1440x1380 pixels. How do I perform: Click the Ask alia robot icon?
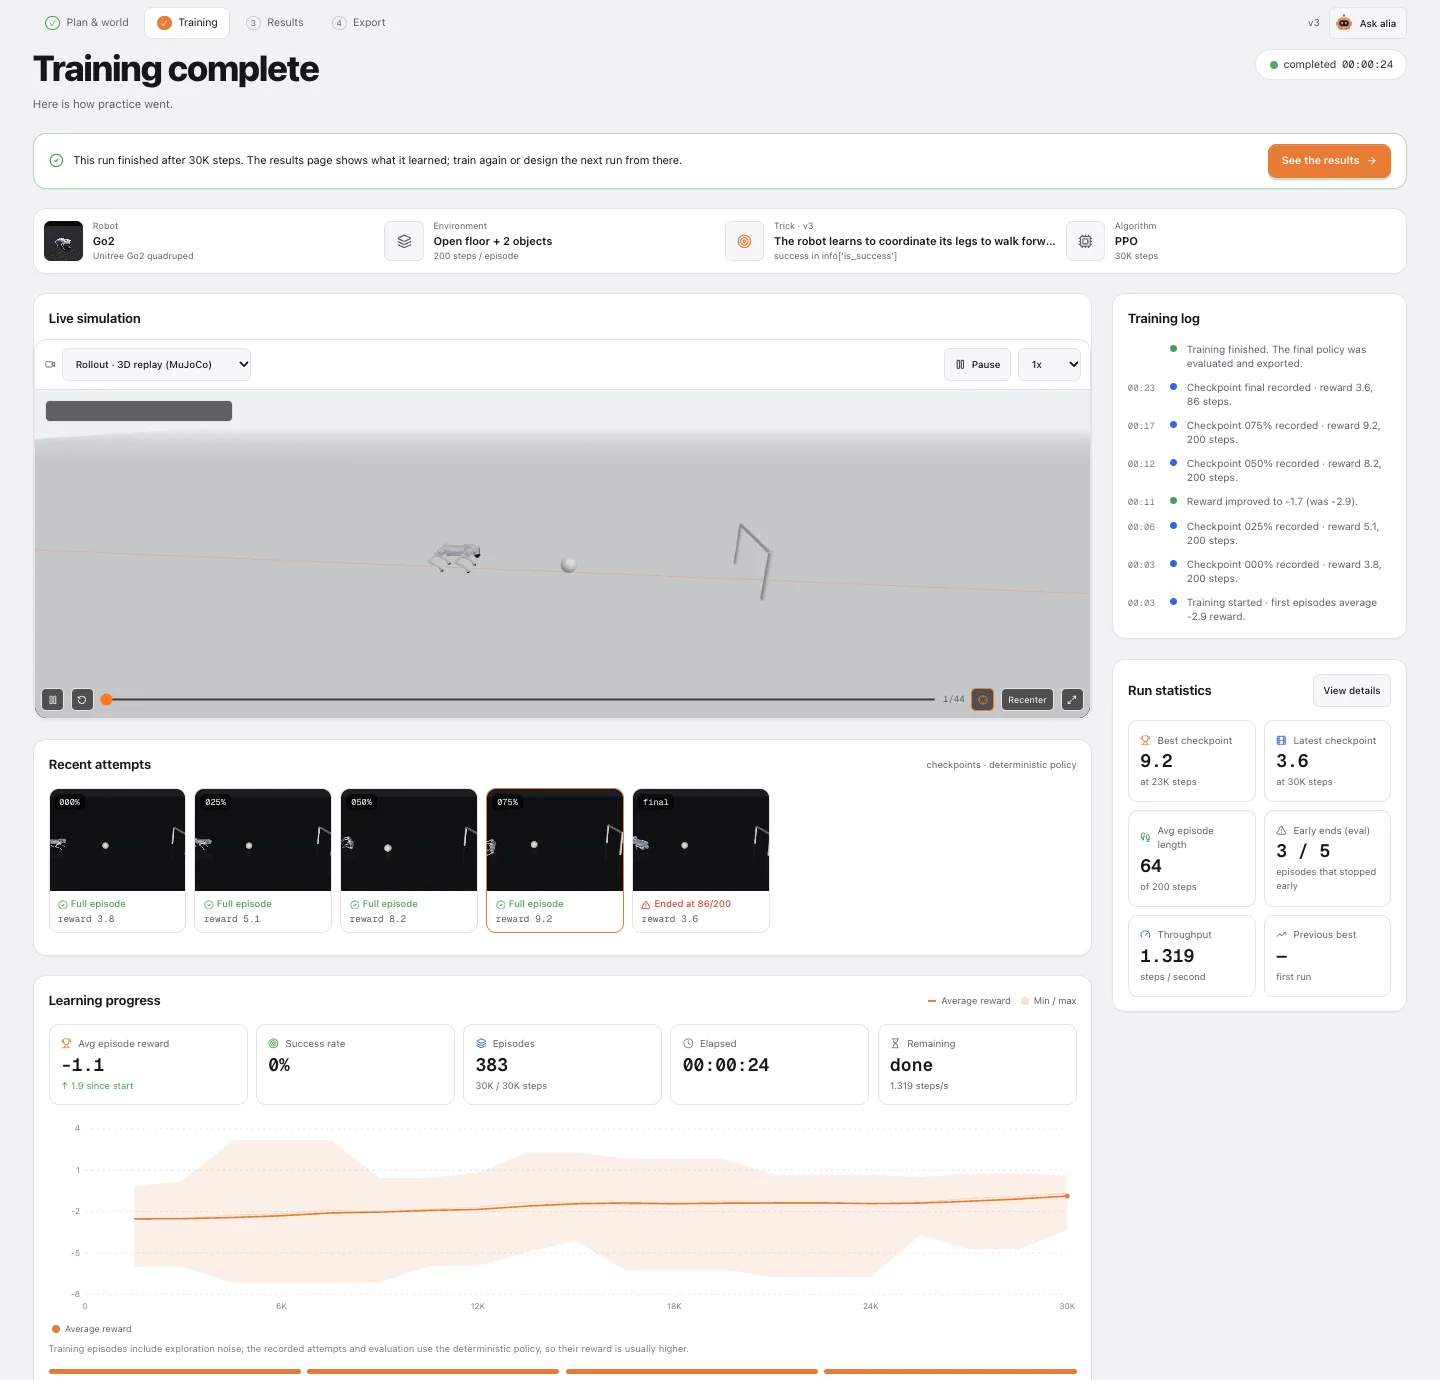pyautogui.click(x=1344, y=23)
